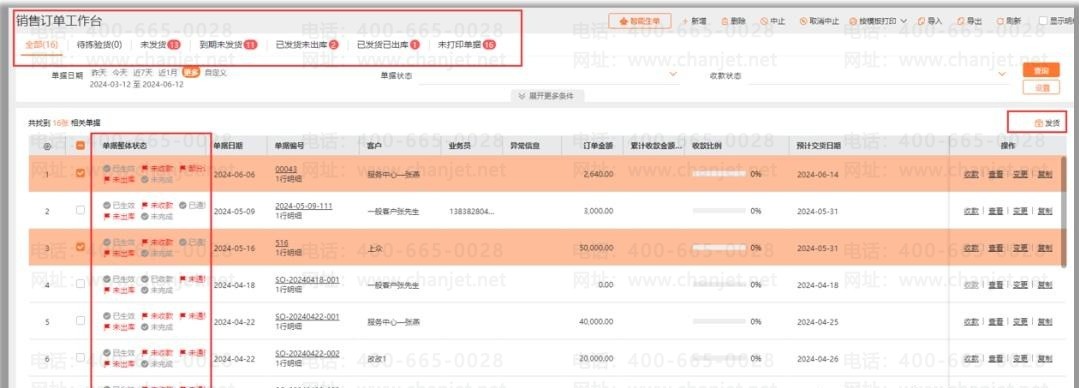Toggle the 显示明细 checkbox
Viewport: 1079px width, 388px height.
click(1043, 21)
